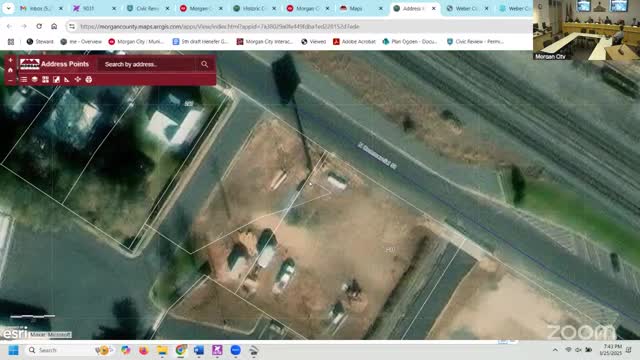Open File Explorer from the taskbar
The height and width of the screenshot is (360, 640).
click(162, 350)
